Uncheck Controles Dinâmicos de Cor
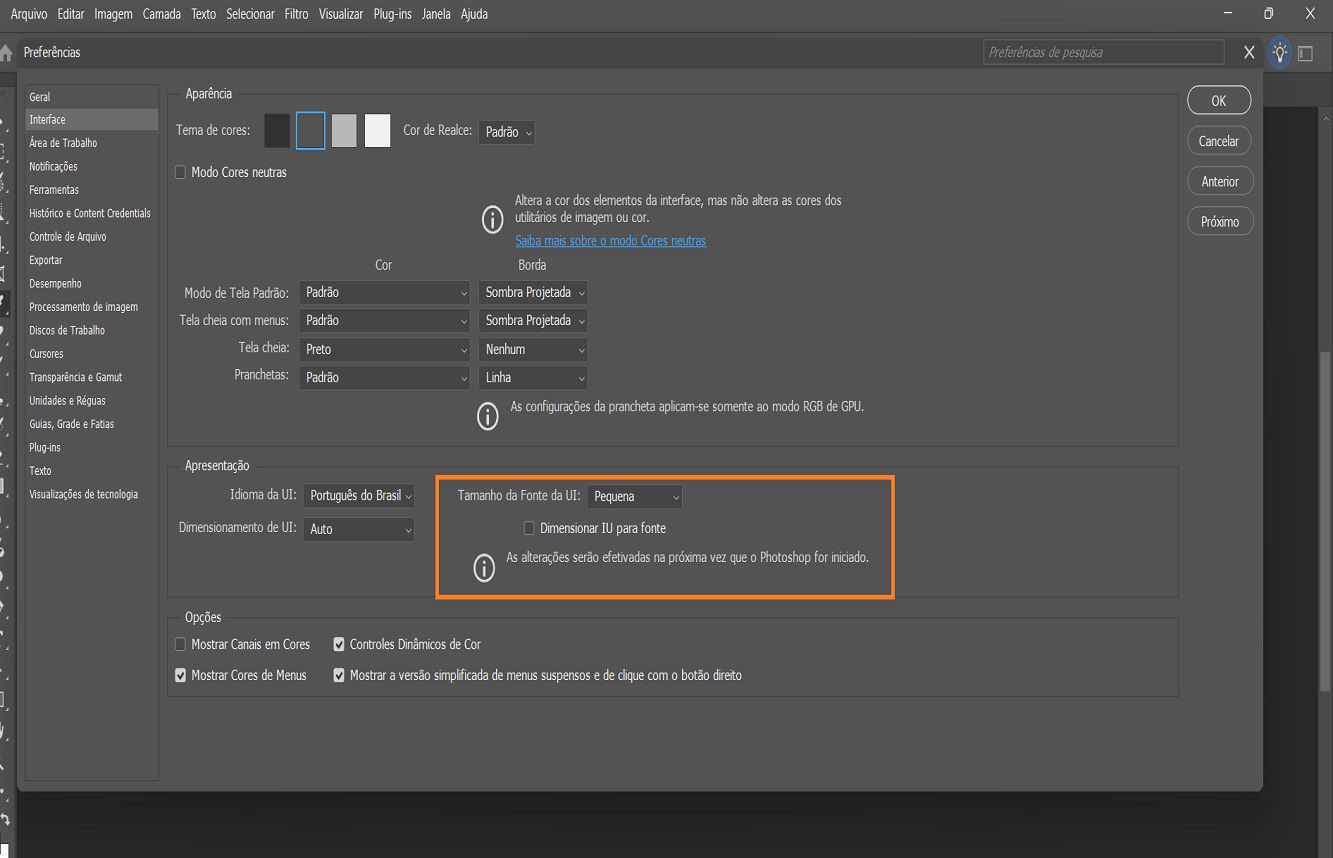 [338, 643]
